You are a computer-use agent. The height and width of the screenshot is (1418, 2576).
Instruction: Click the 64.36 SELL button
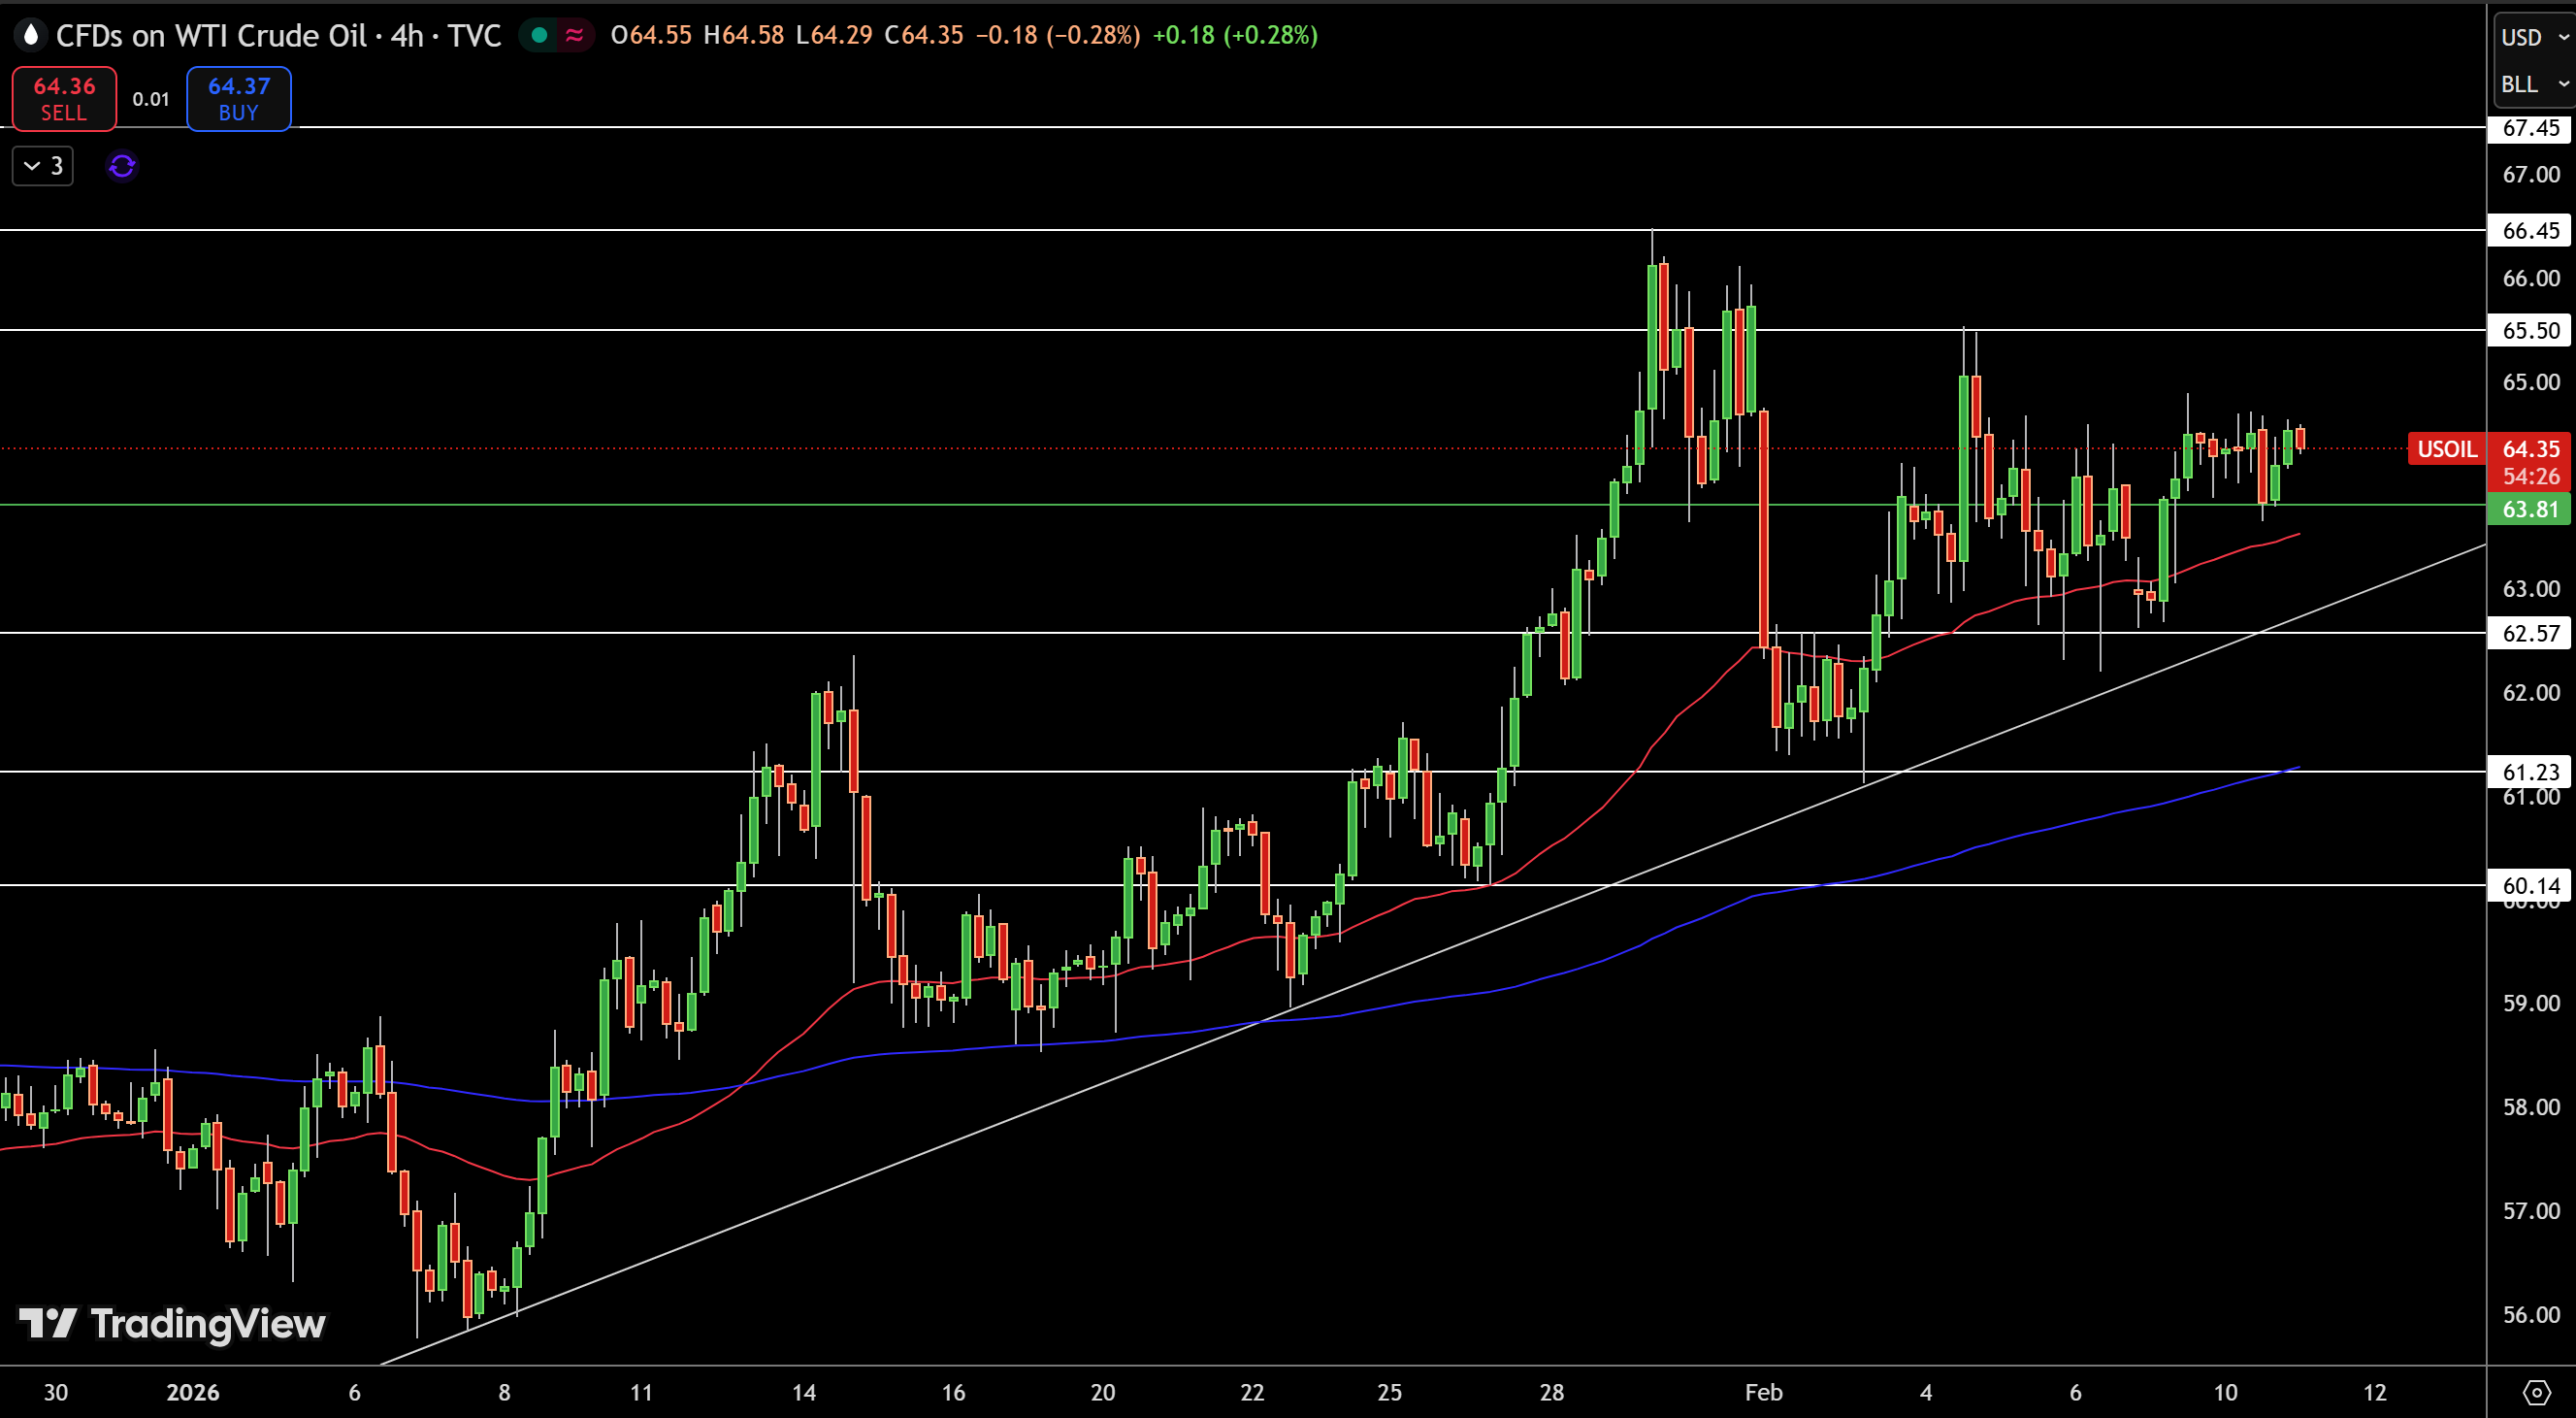(64, 99)
